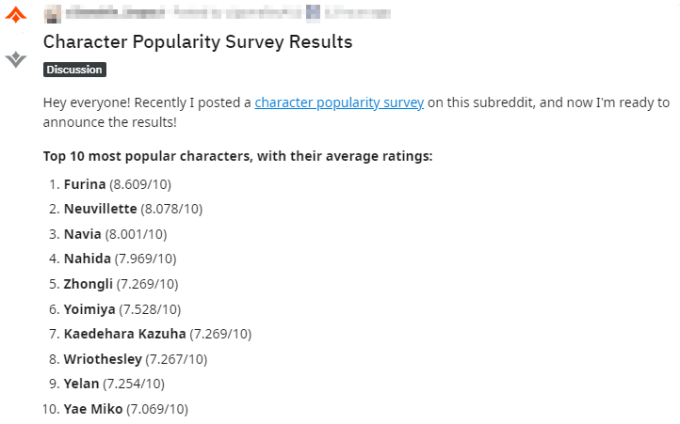This screenshot has width=680, height=424.
Task: Select the Furina entry in the list
Action: coord(85,185)
